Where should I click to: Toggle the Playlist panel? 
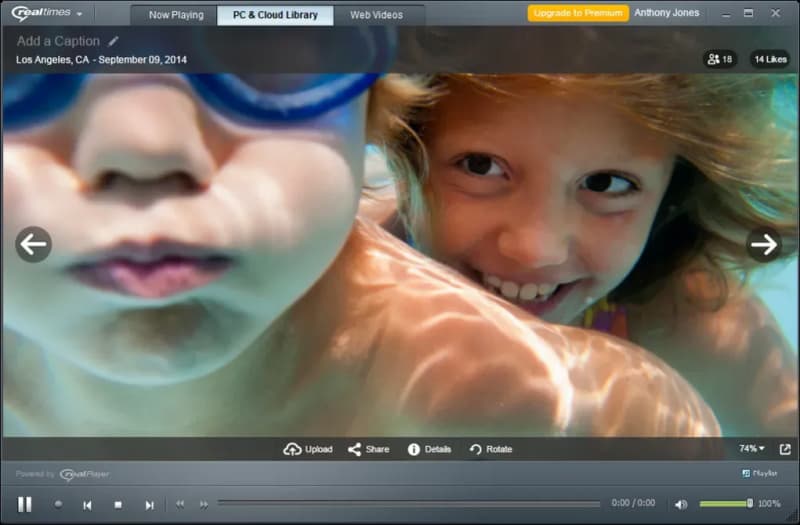(760, 474)
